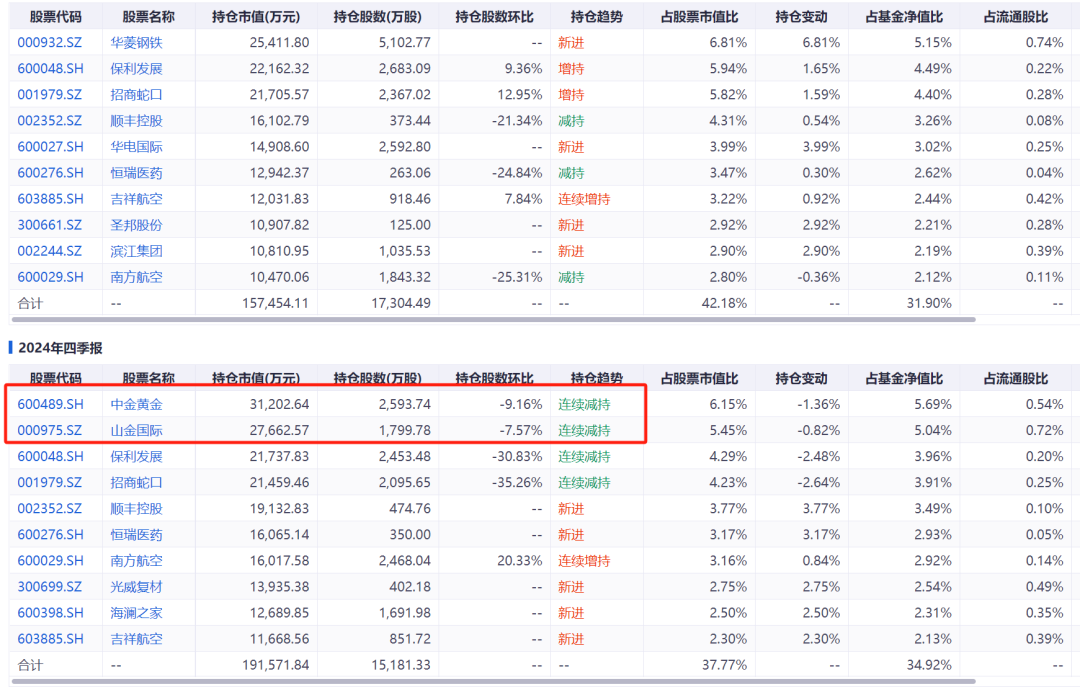Click stock code 000975.SZ
This screenshot has width=1080, height=687.
coord(50,431)
